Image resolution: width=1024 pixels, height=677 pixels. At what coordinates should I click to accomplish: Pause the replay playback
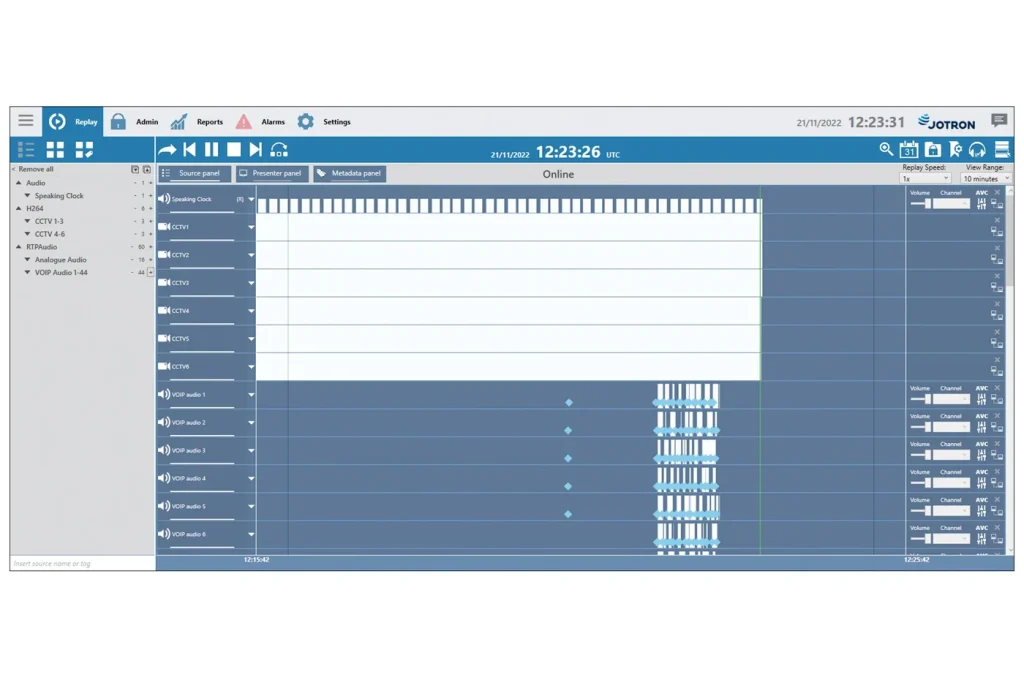[x=212, y=150]
